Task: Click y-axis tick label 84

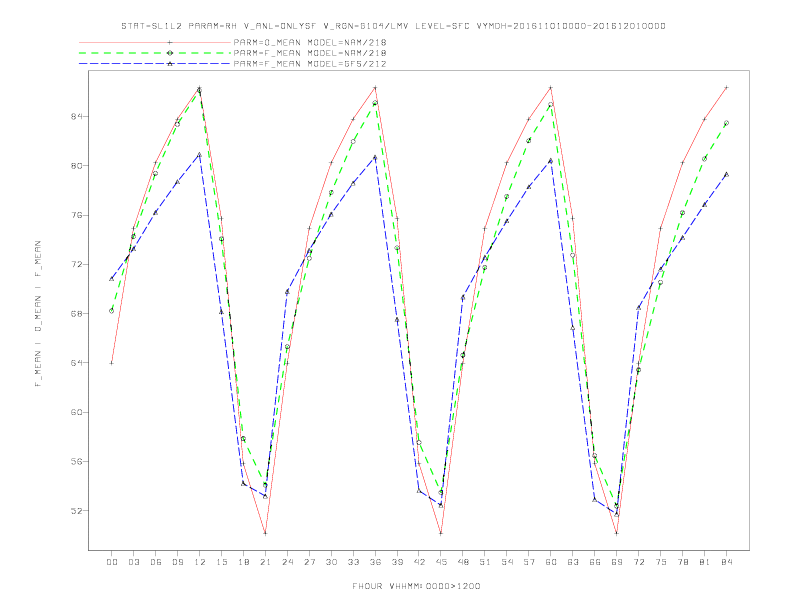Action: (x=76, y=117)
